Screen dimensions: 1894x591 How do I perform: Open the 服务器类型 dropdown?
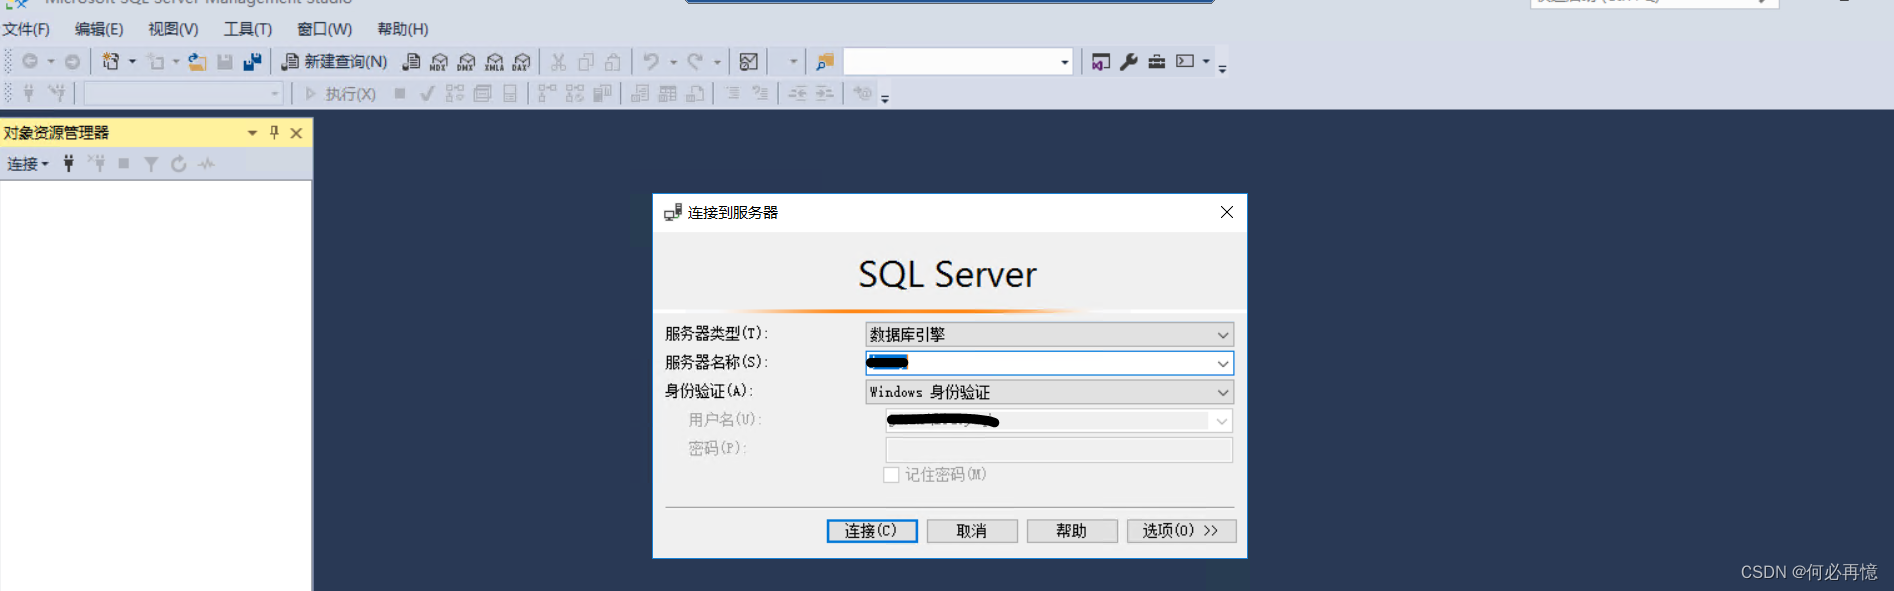1049,334
